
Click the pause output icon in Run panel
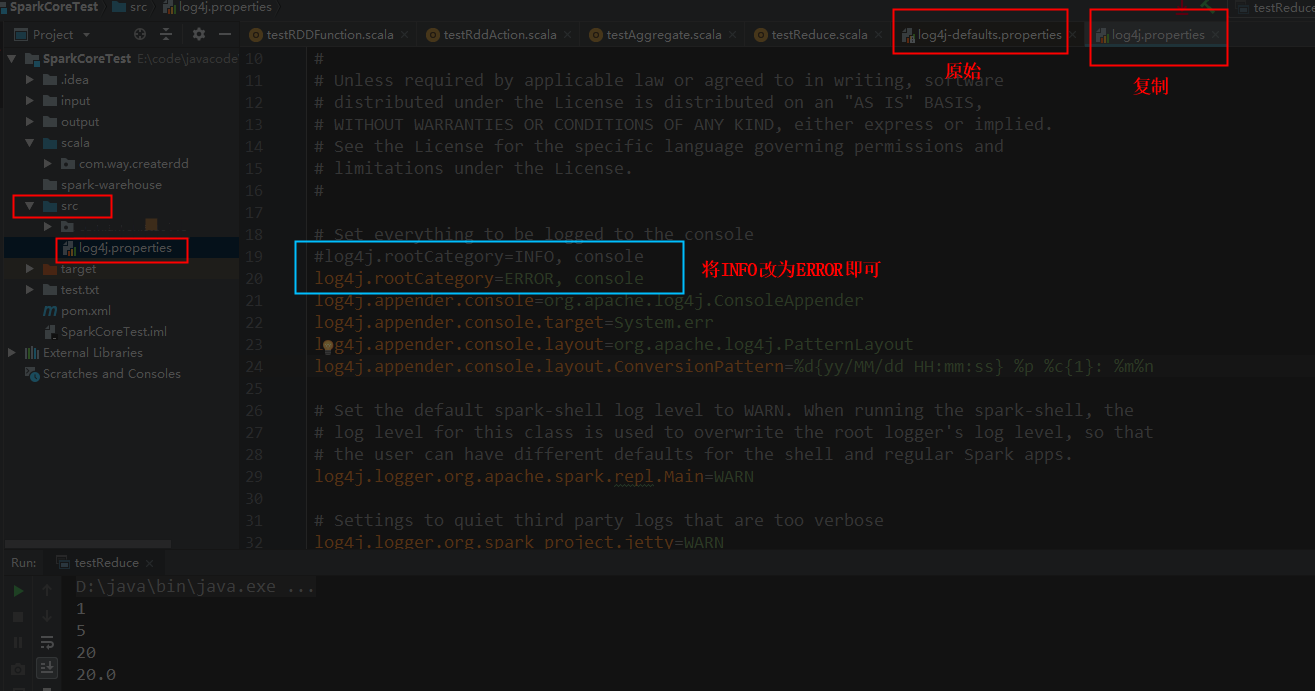click(x=18, y=642)
